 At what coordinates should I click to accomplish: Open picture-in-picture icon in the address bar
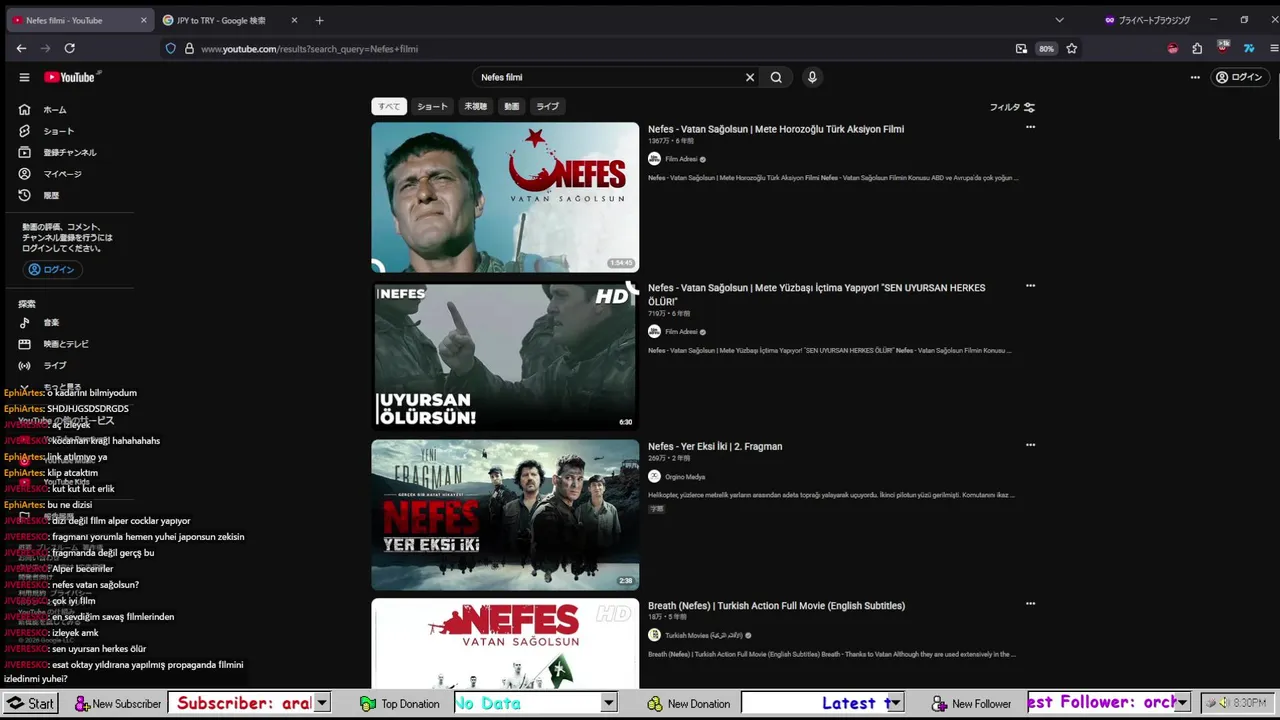[x=1021, y=48]
